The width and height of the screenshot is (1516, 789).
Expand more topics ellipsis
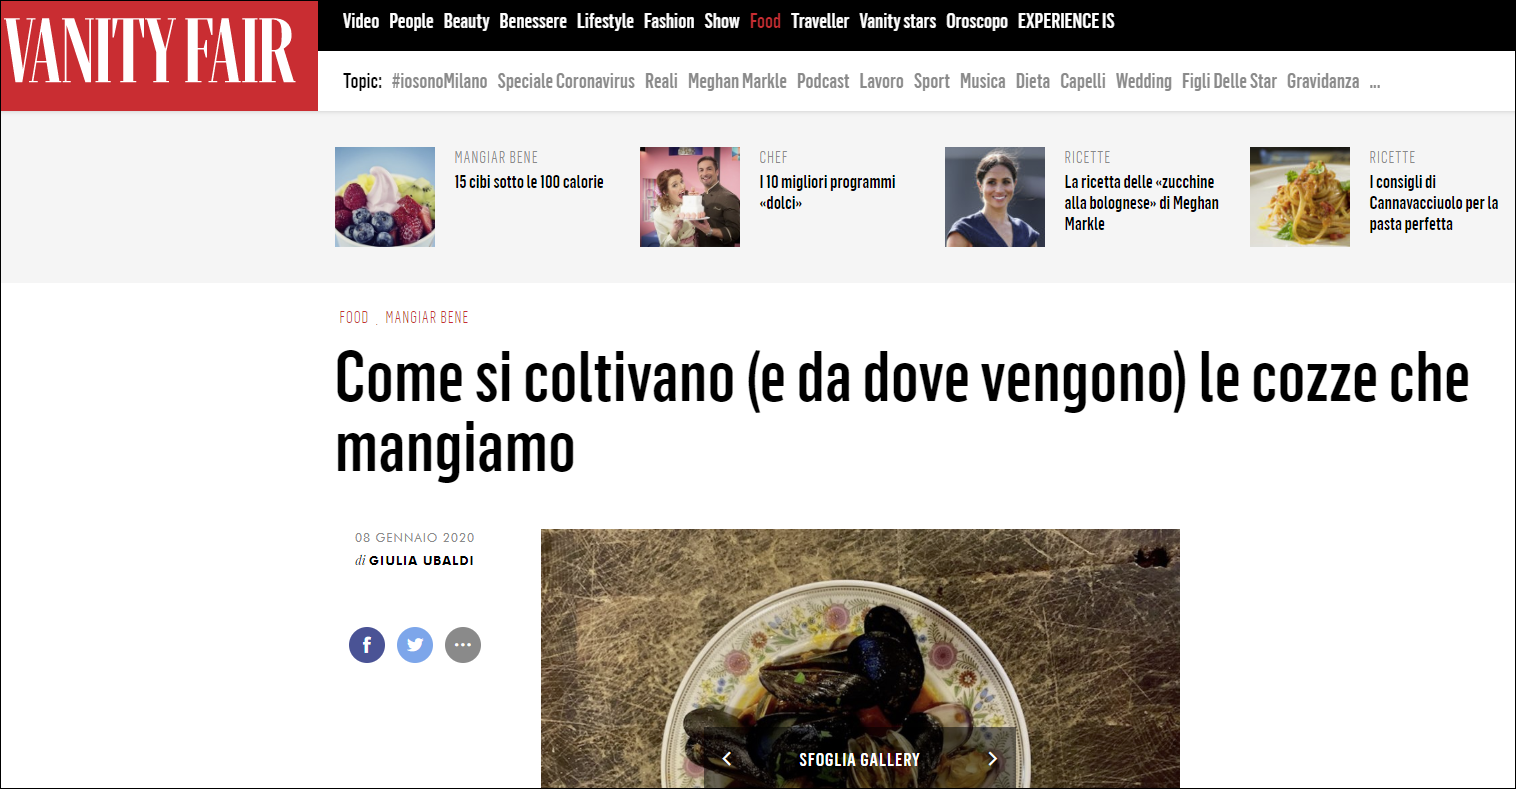(1375, 82)
